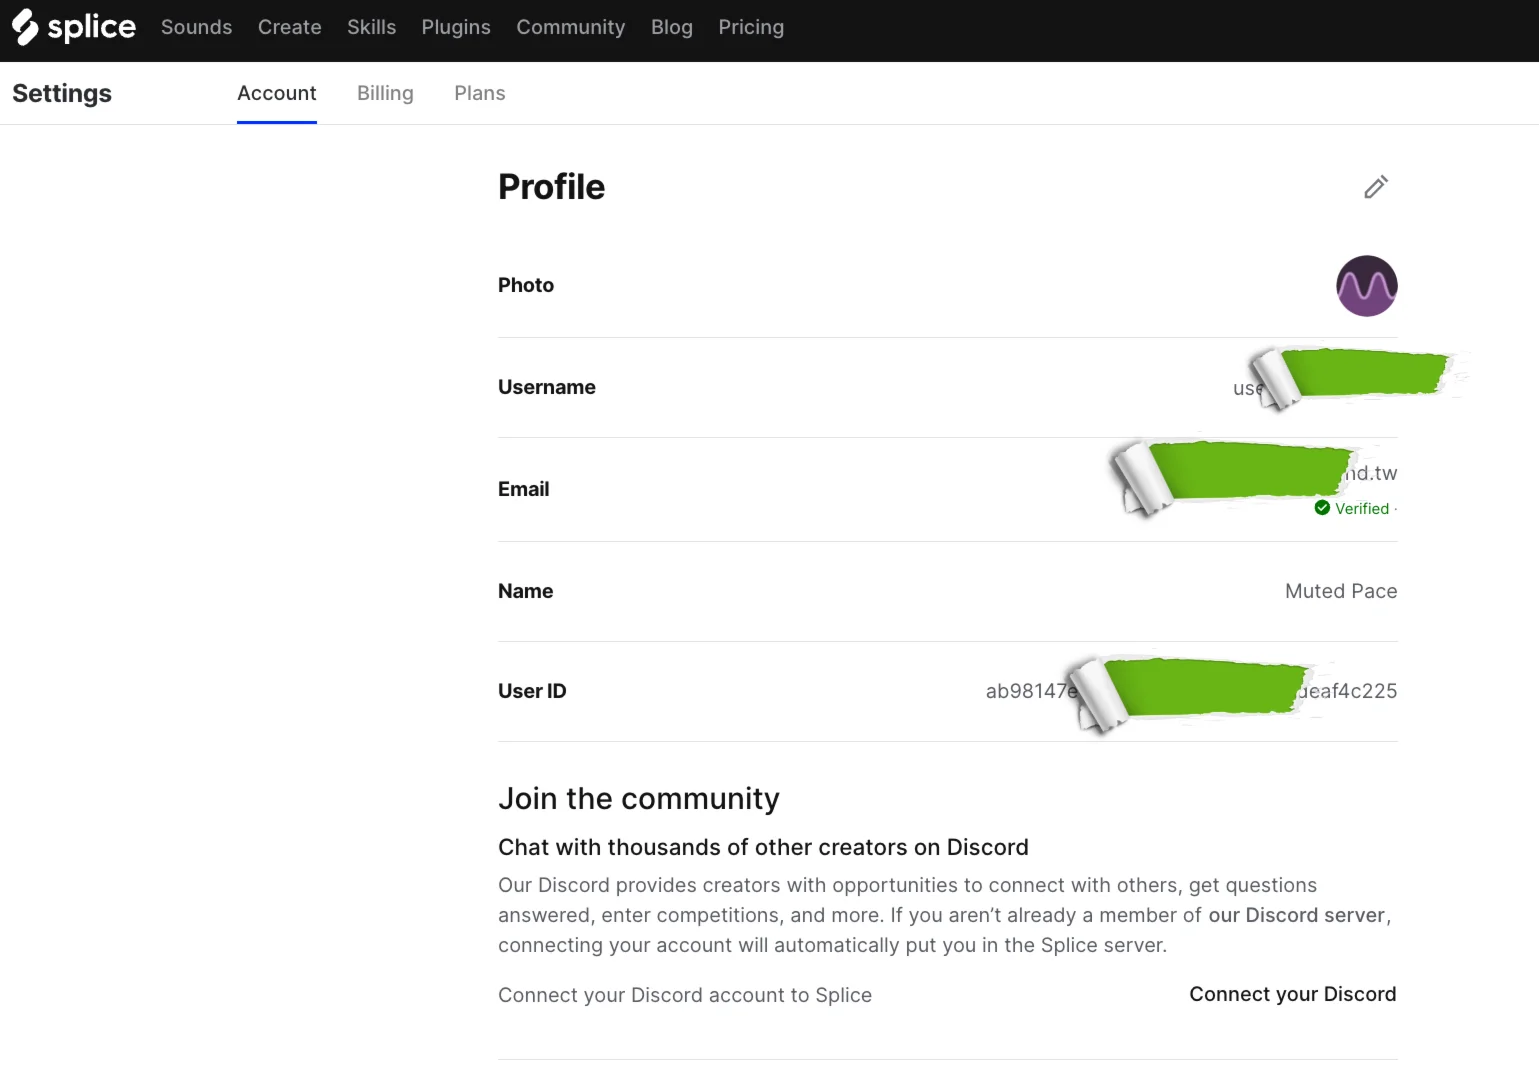1539x1091 pixels.
Task: Open the Sounds menu item
Action: click(x=196, y=27)
